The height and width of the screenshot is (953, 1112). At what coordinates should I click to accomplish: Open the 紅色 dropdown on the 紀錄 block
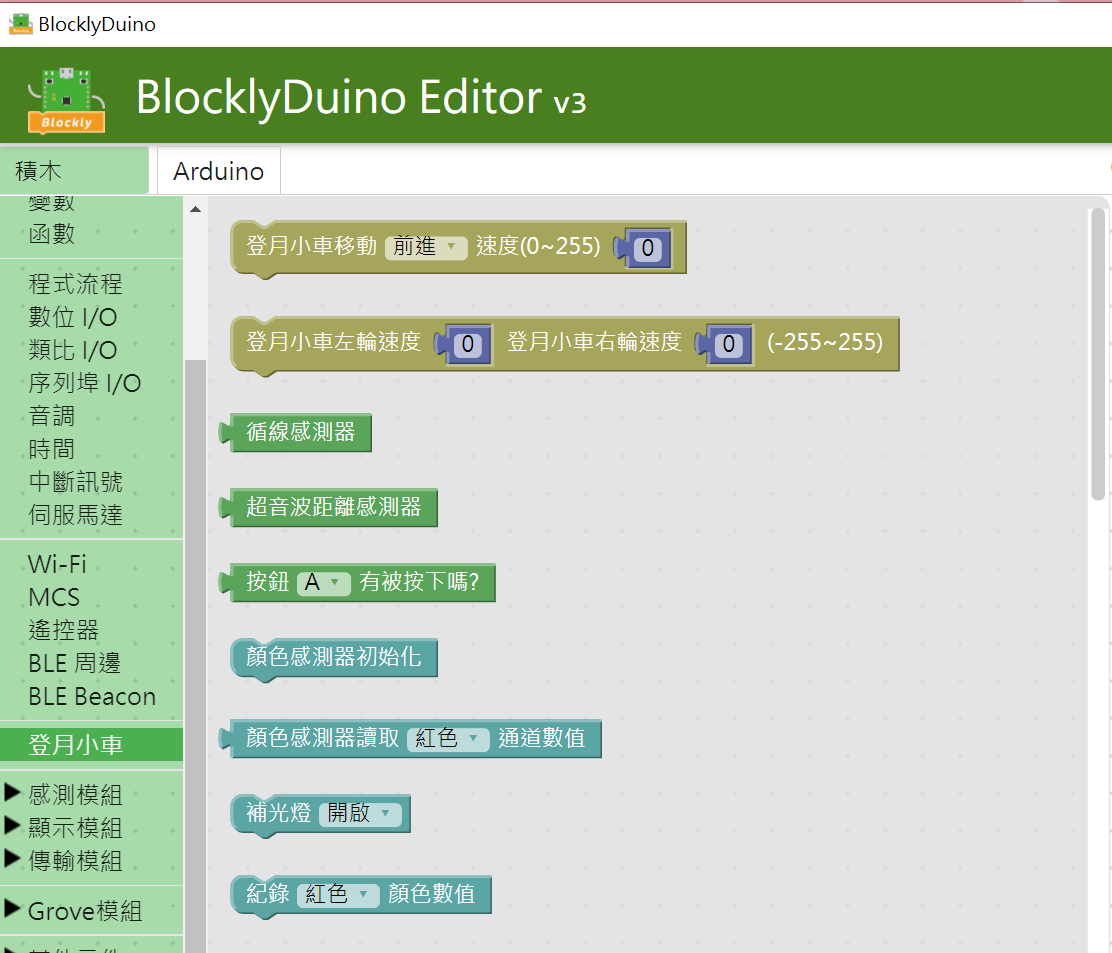pos(339,895)
